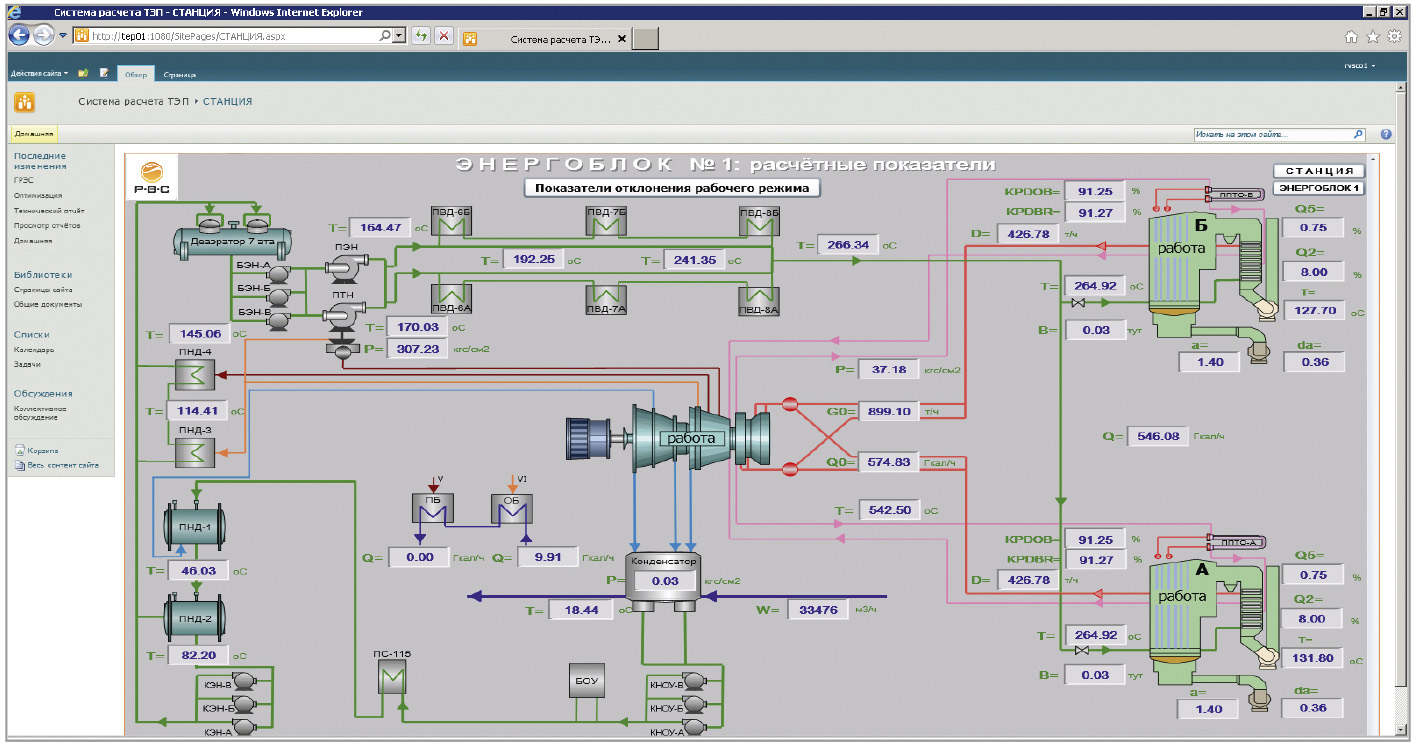Screen dimensions: 1416x747
Task: Expand the address bar search dropdown
Action: (x=400, y=35)
